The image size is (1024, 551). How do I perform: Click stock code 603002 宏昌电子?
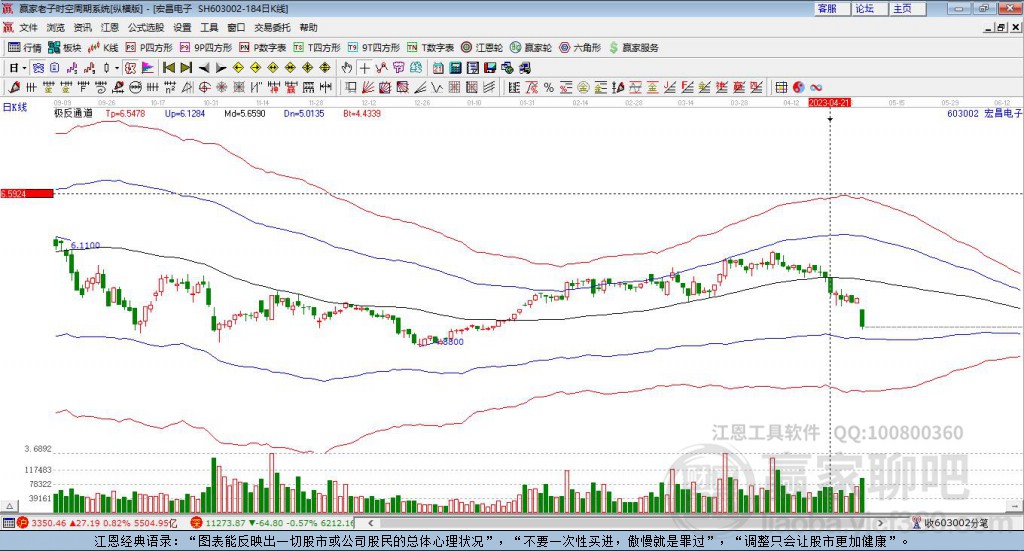984,114
